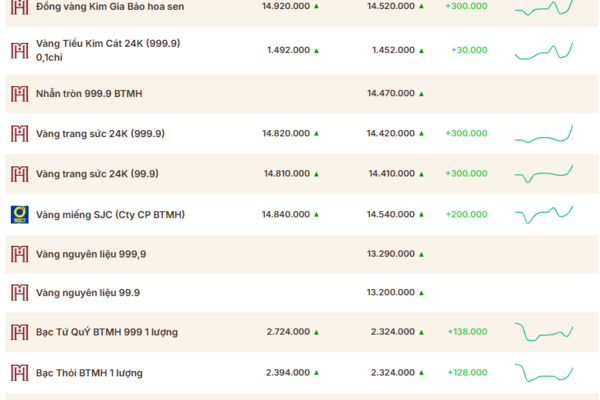600x400 pixels.
Task: Click the SJC logo icon
Action: point(20,214)
